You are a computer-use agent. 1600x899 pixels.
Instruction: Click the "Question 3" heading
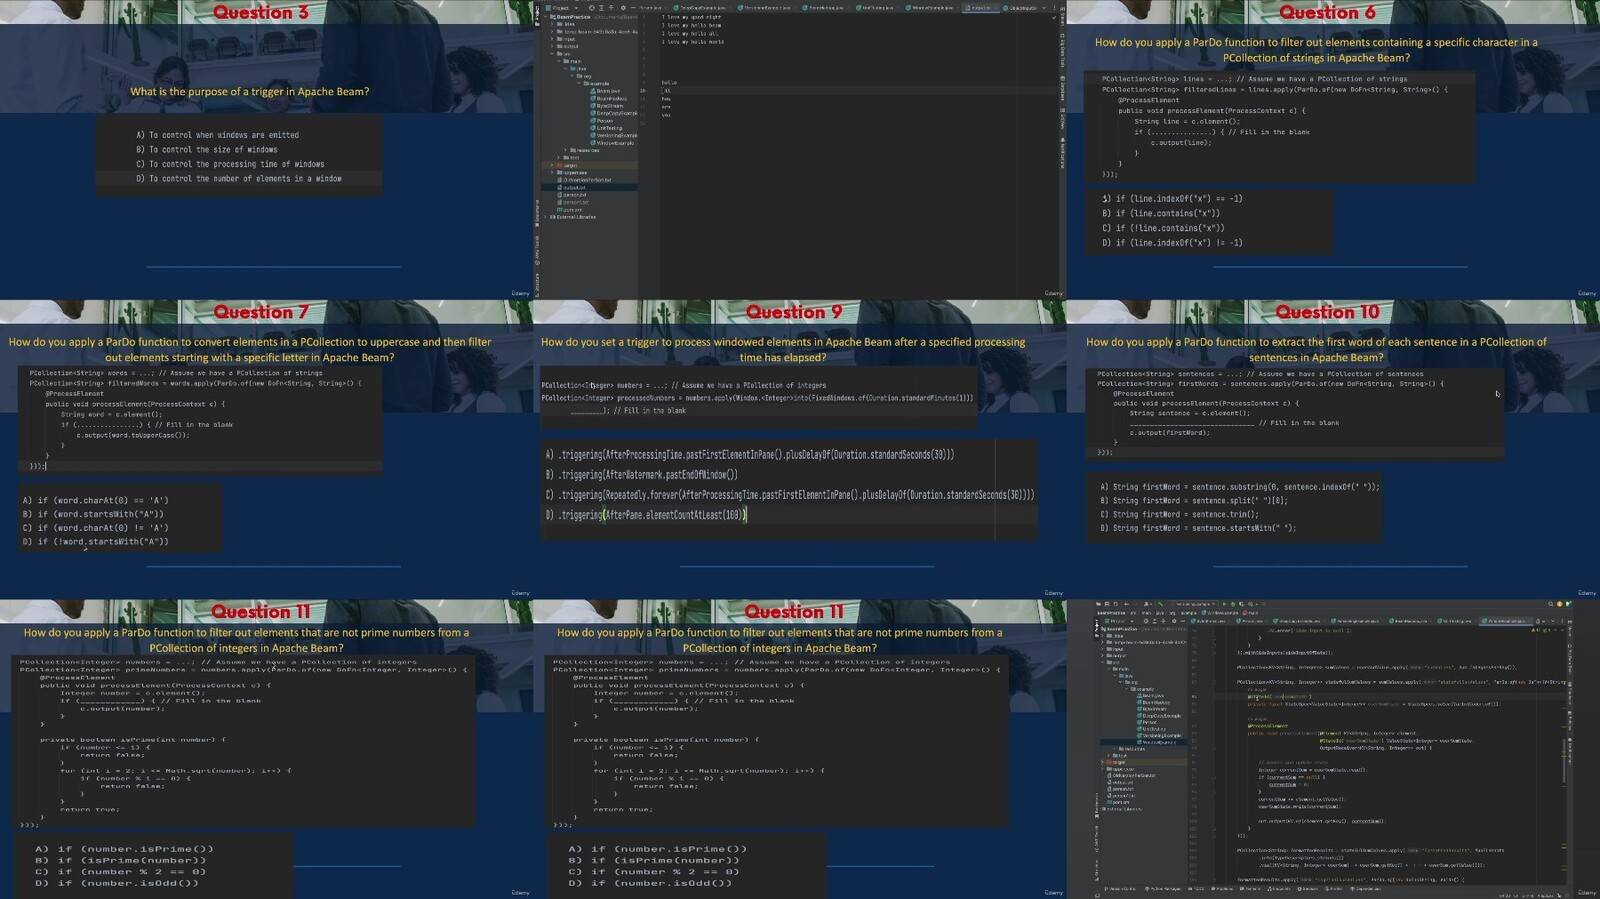[x=261, y=13]
